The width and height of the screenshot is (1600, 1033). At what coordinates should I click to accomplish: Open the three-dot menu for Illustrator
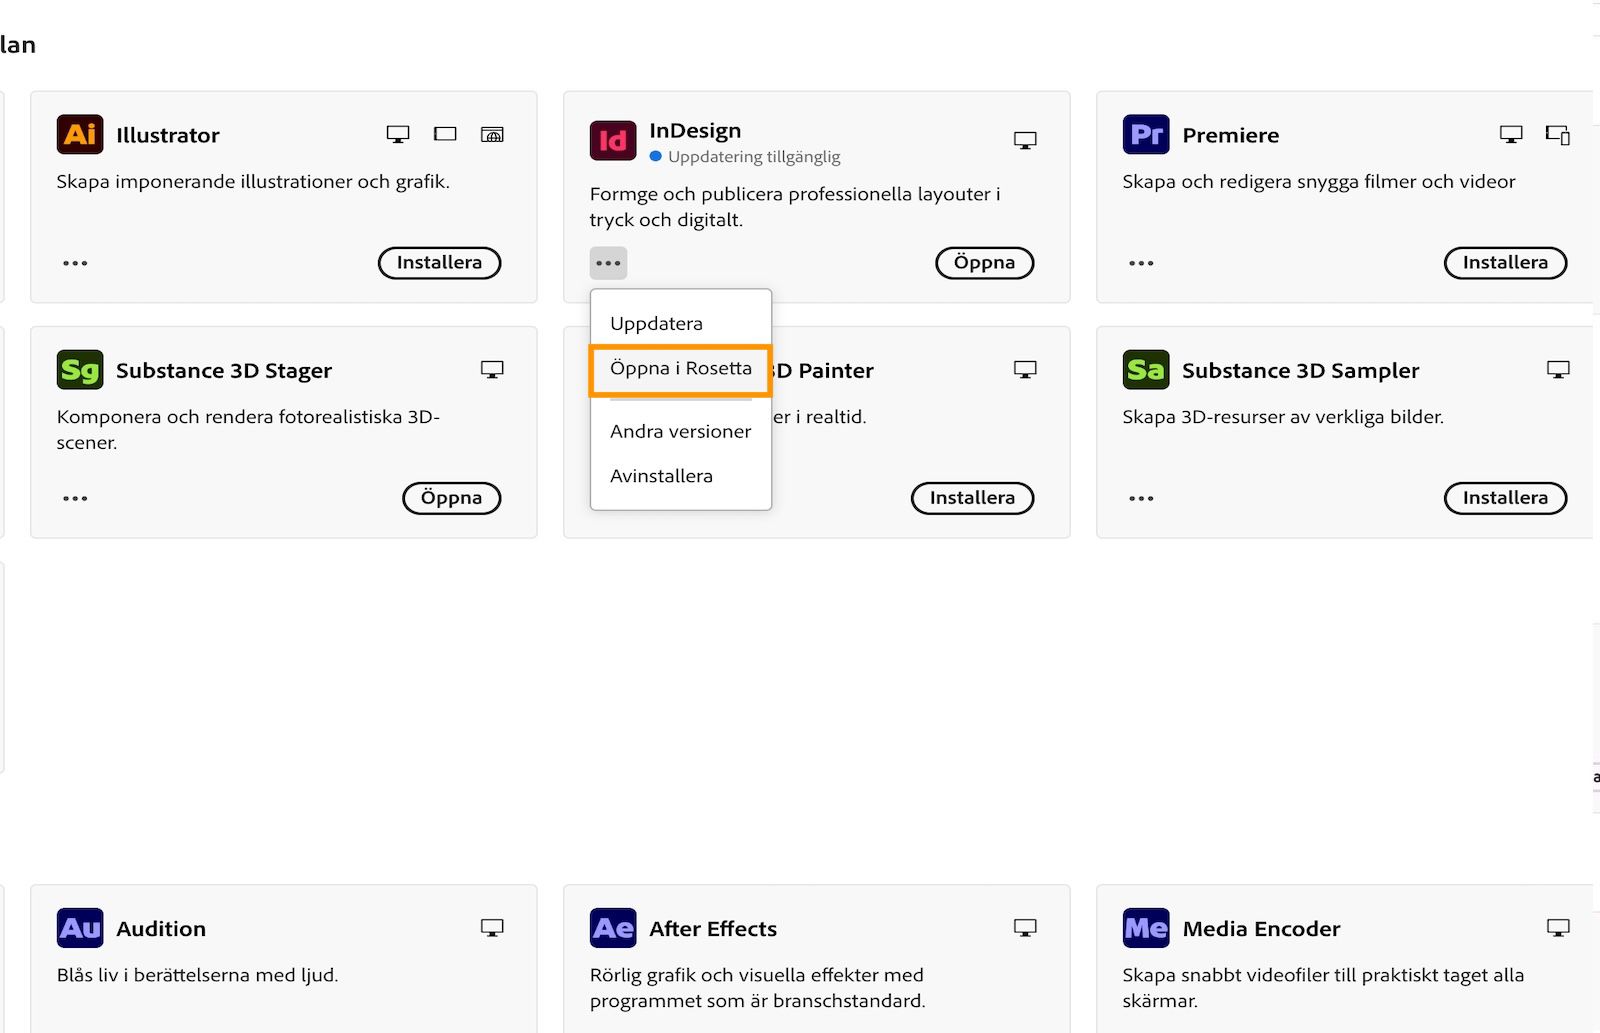click(x=75, y=263)
